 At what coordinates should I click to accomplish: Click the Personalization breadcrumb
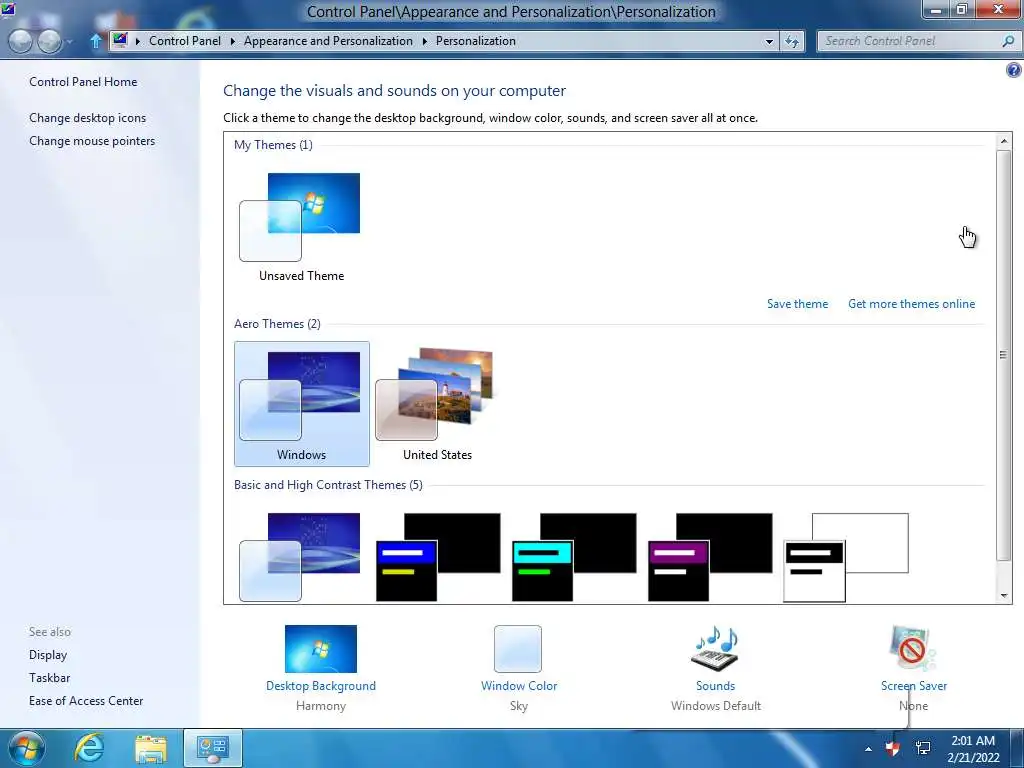[475, 40]
